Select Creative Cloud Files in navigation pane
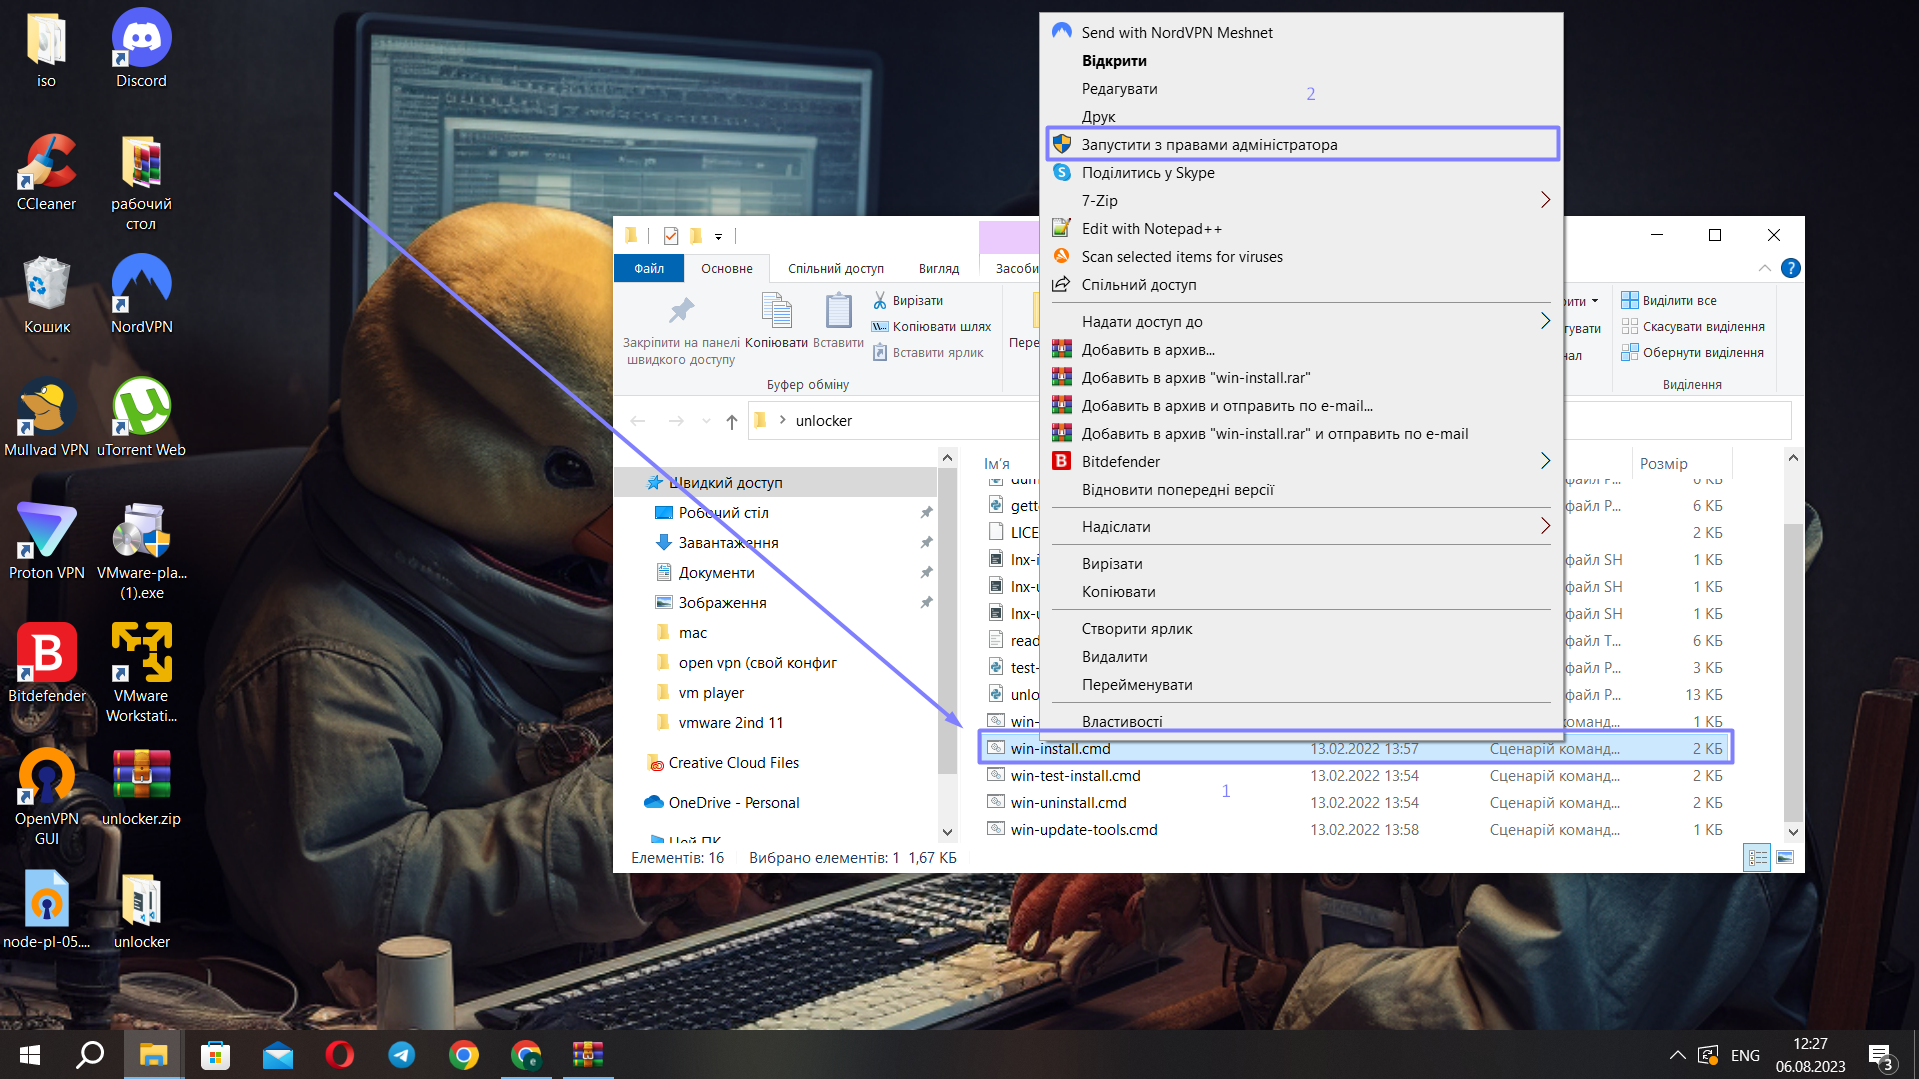This screenshot has height=1079, width=1919. [723, 762]
